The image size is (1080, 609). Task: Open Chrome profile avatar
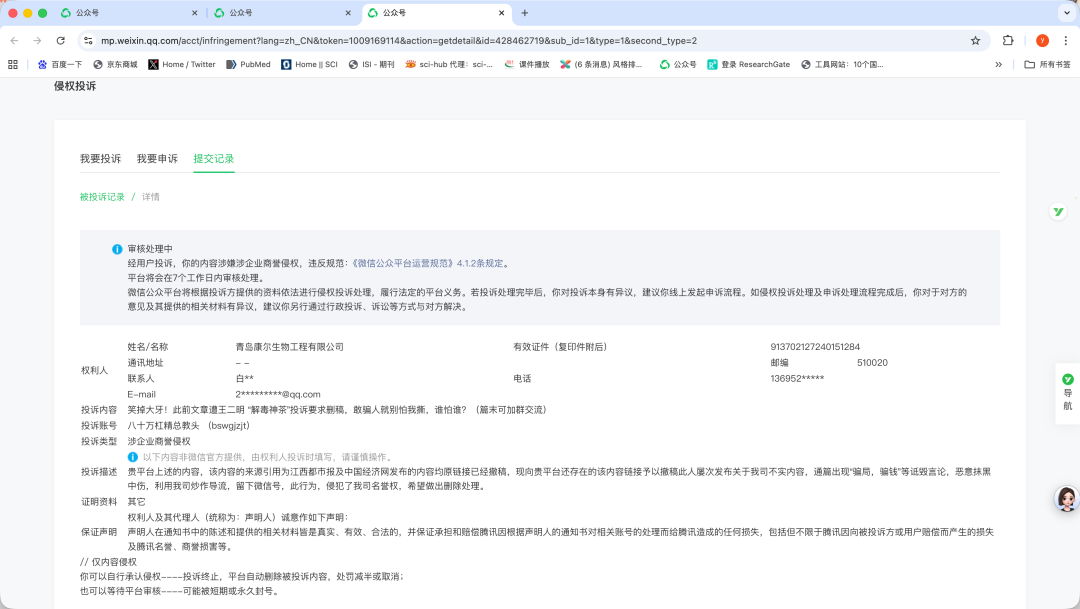point(1042,41)
